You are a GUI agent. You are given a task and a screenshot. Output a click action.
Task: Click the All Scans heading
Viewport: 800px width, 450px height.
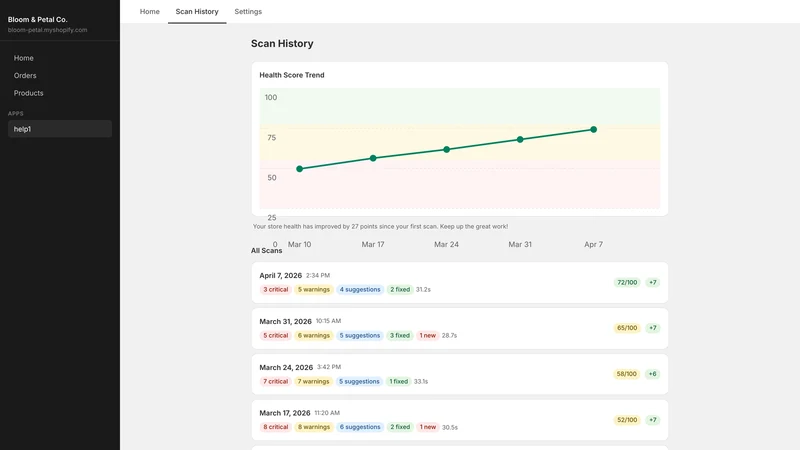coord(266,251)
